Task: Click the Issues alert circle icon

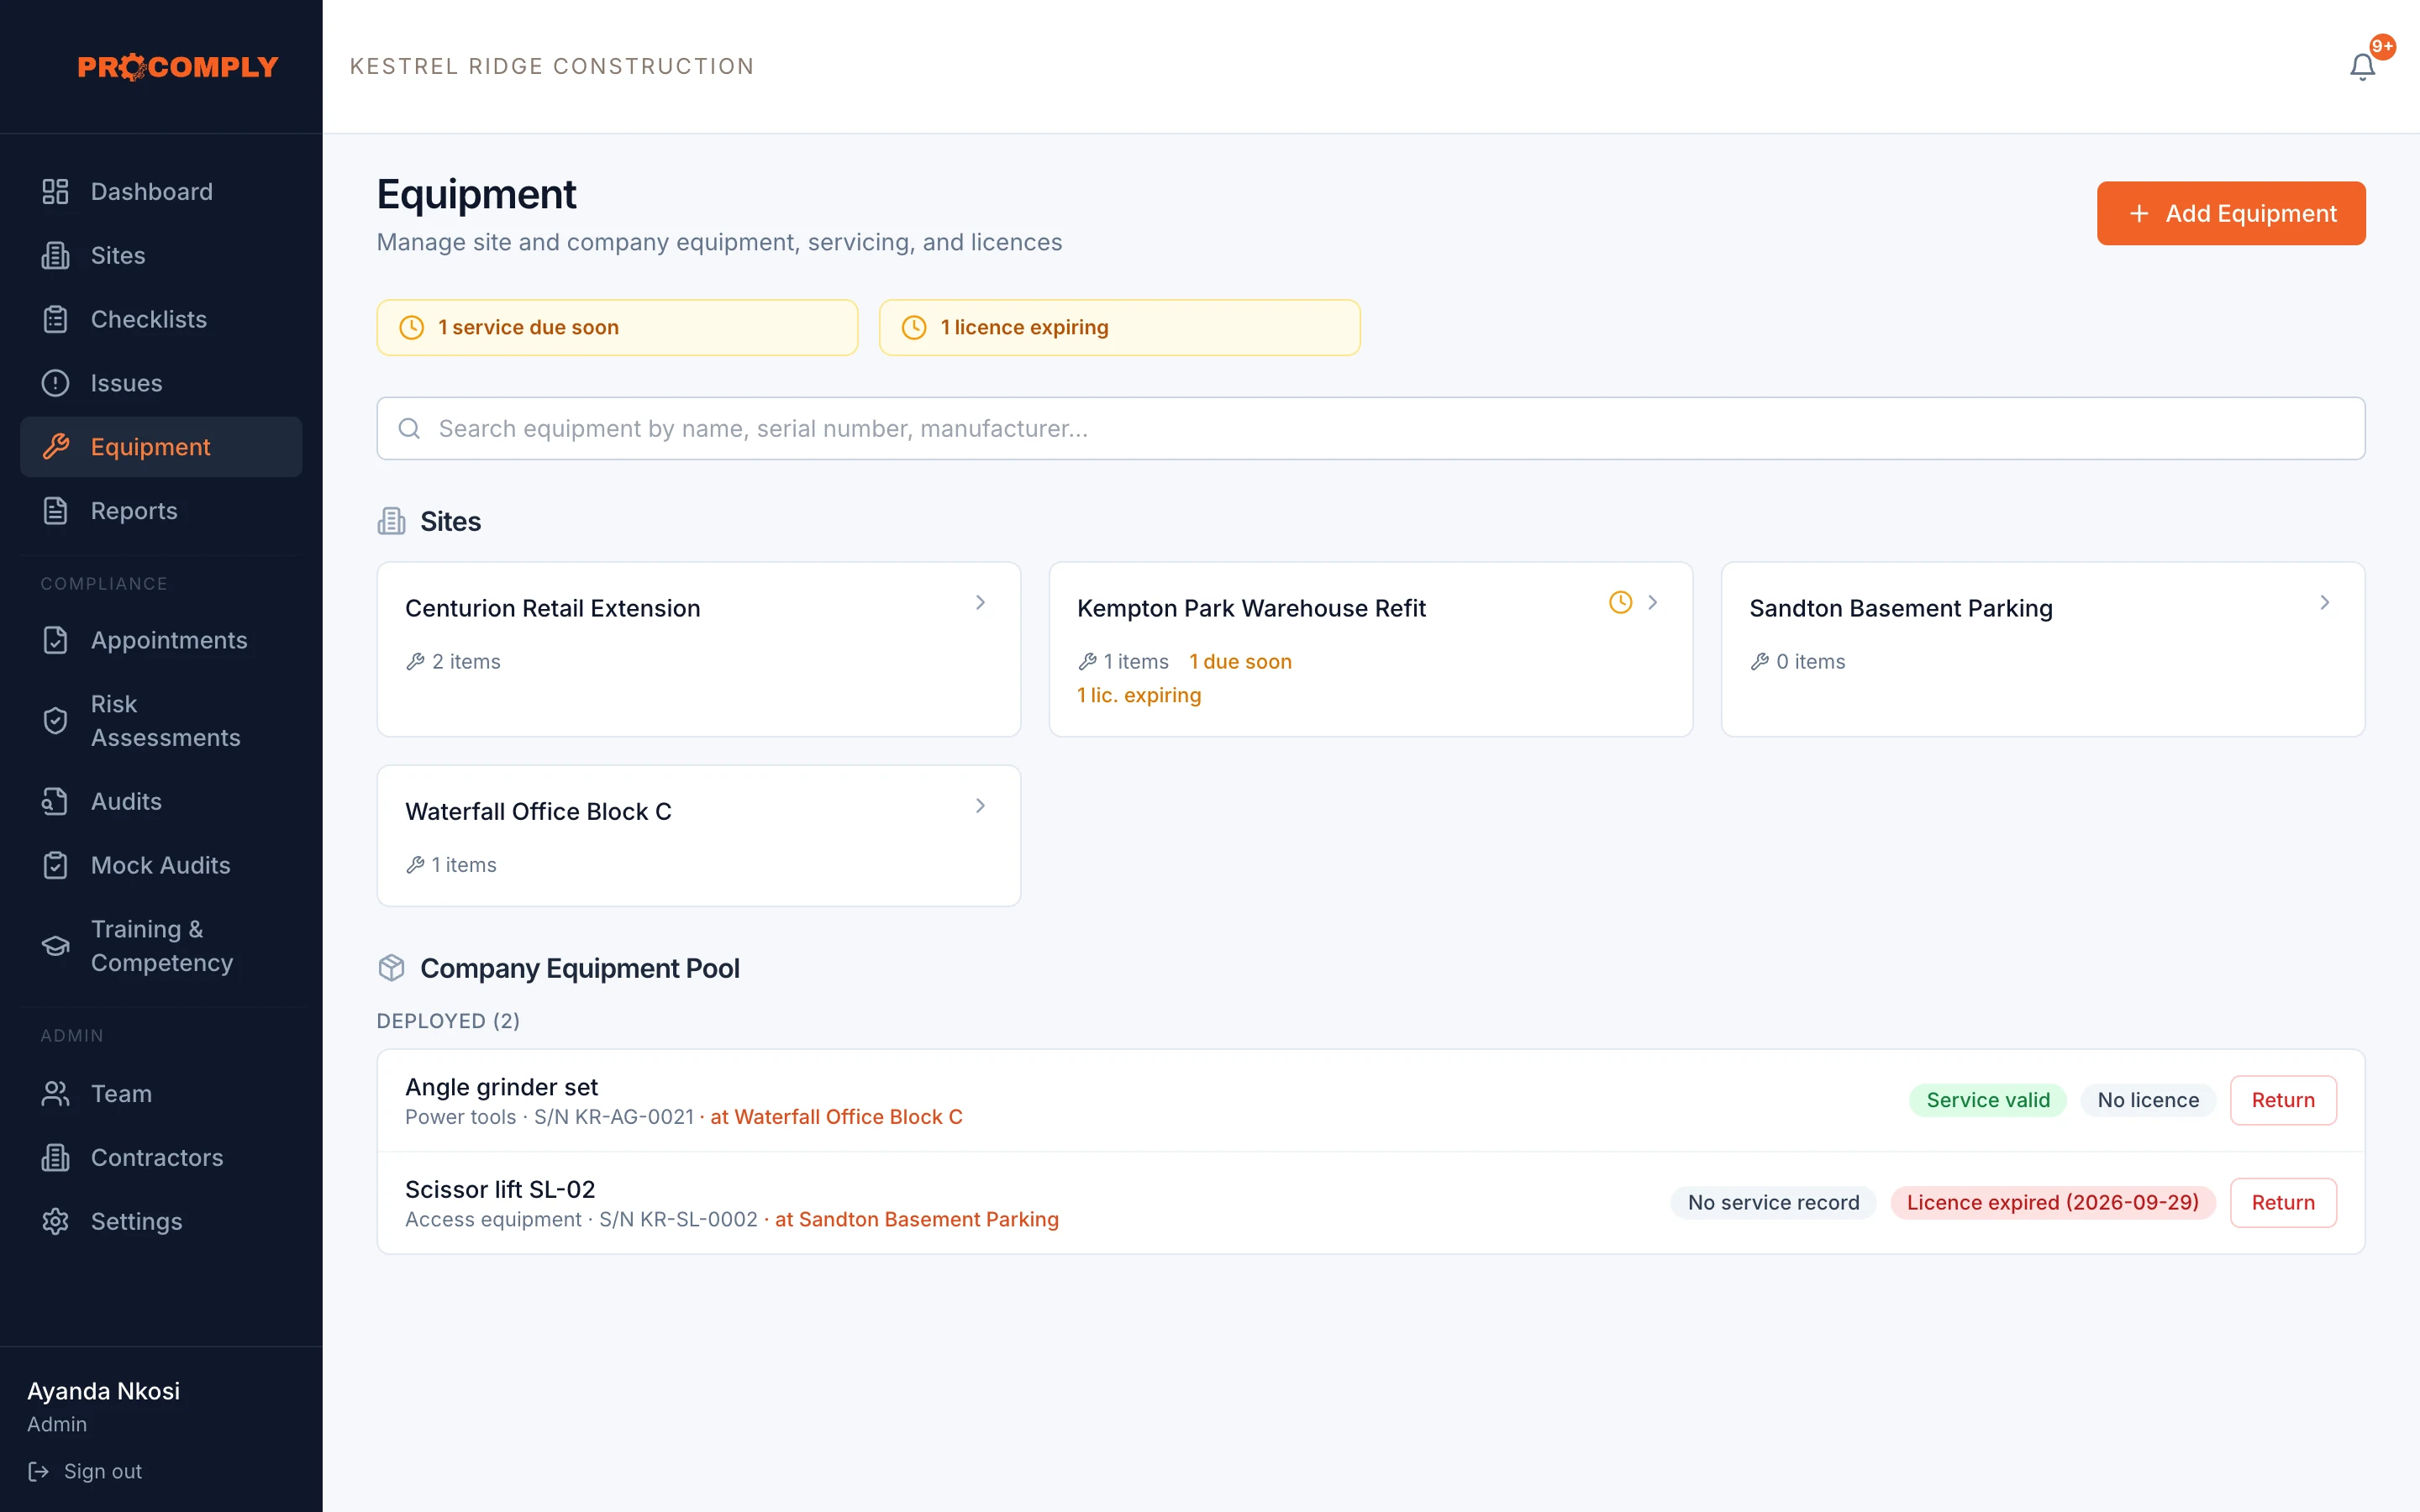Action: 55,383
